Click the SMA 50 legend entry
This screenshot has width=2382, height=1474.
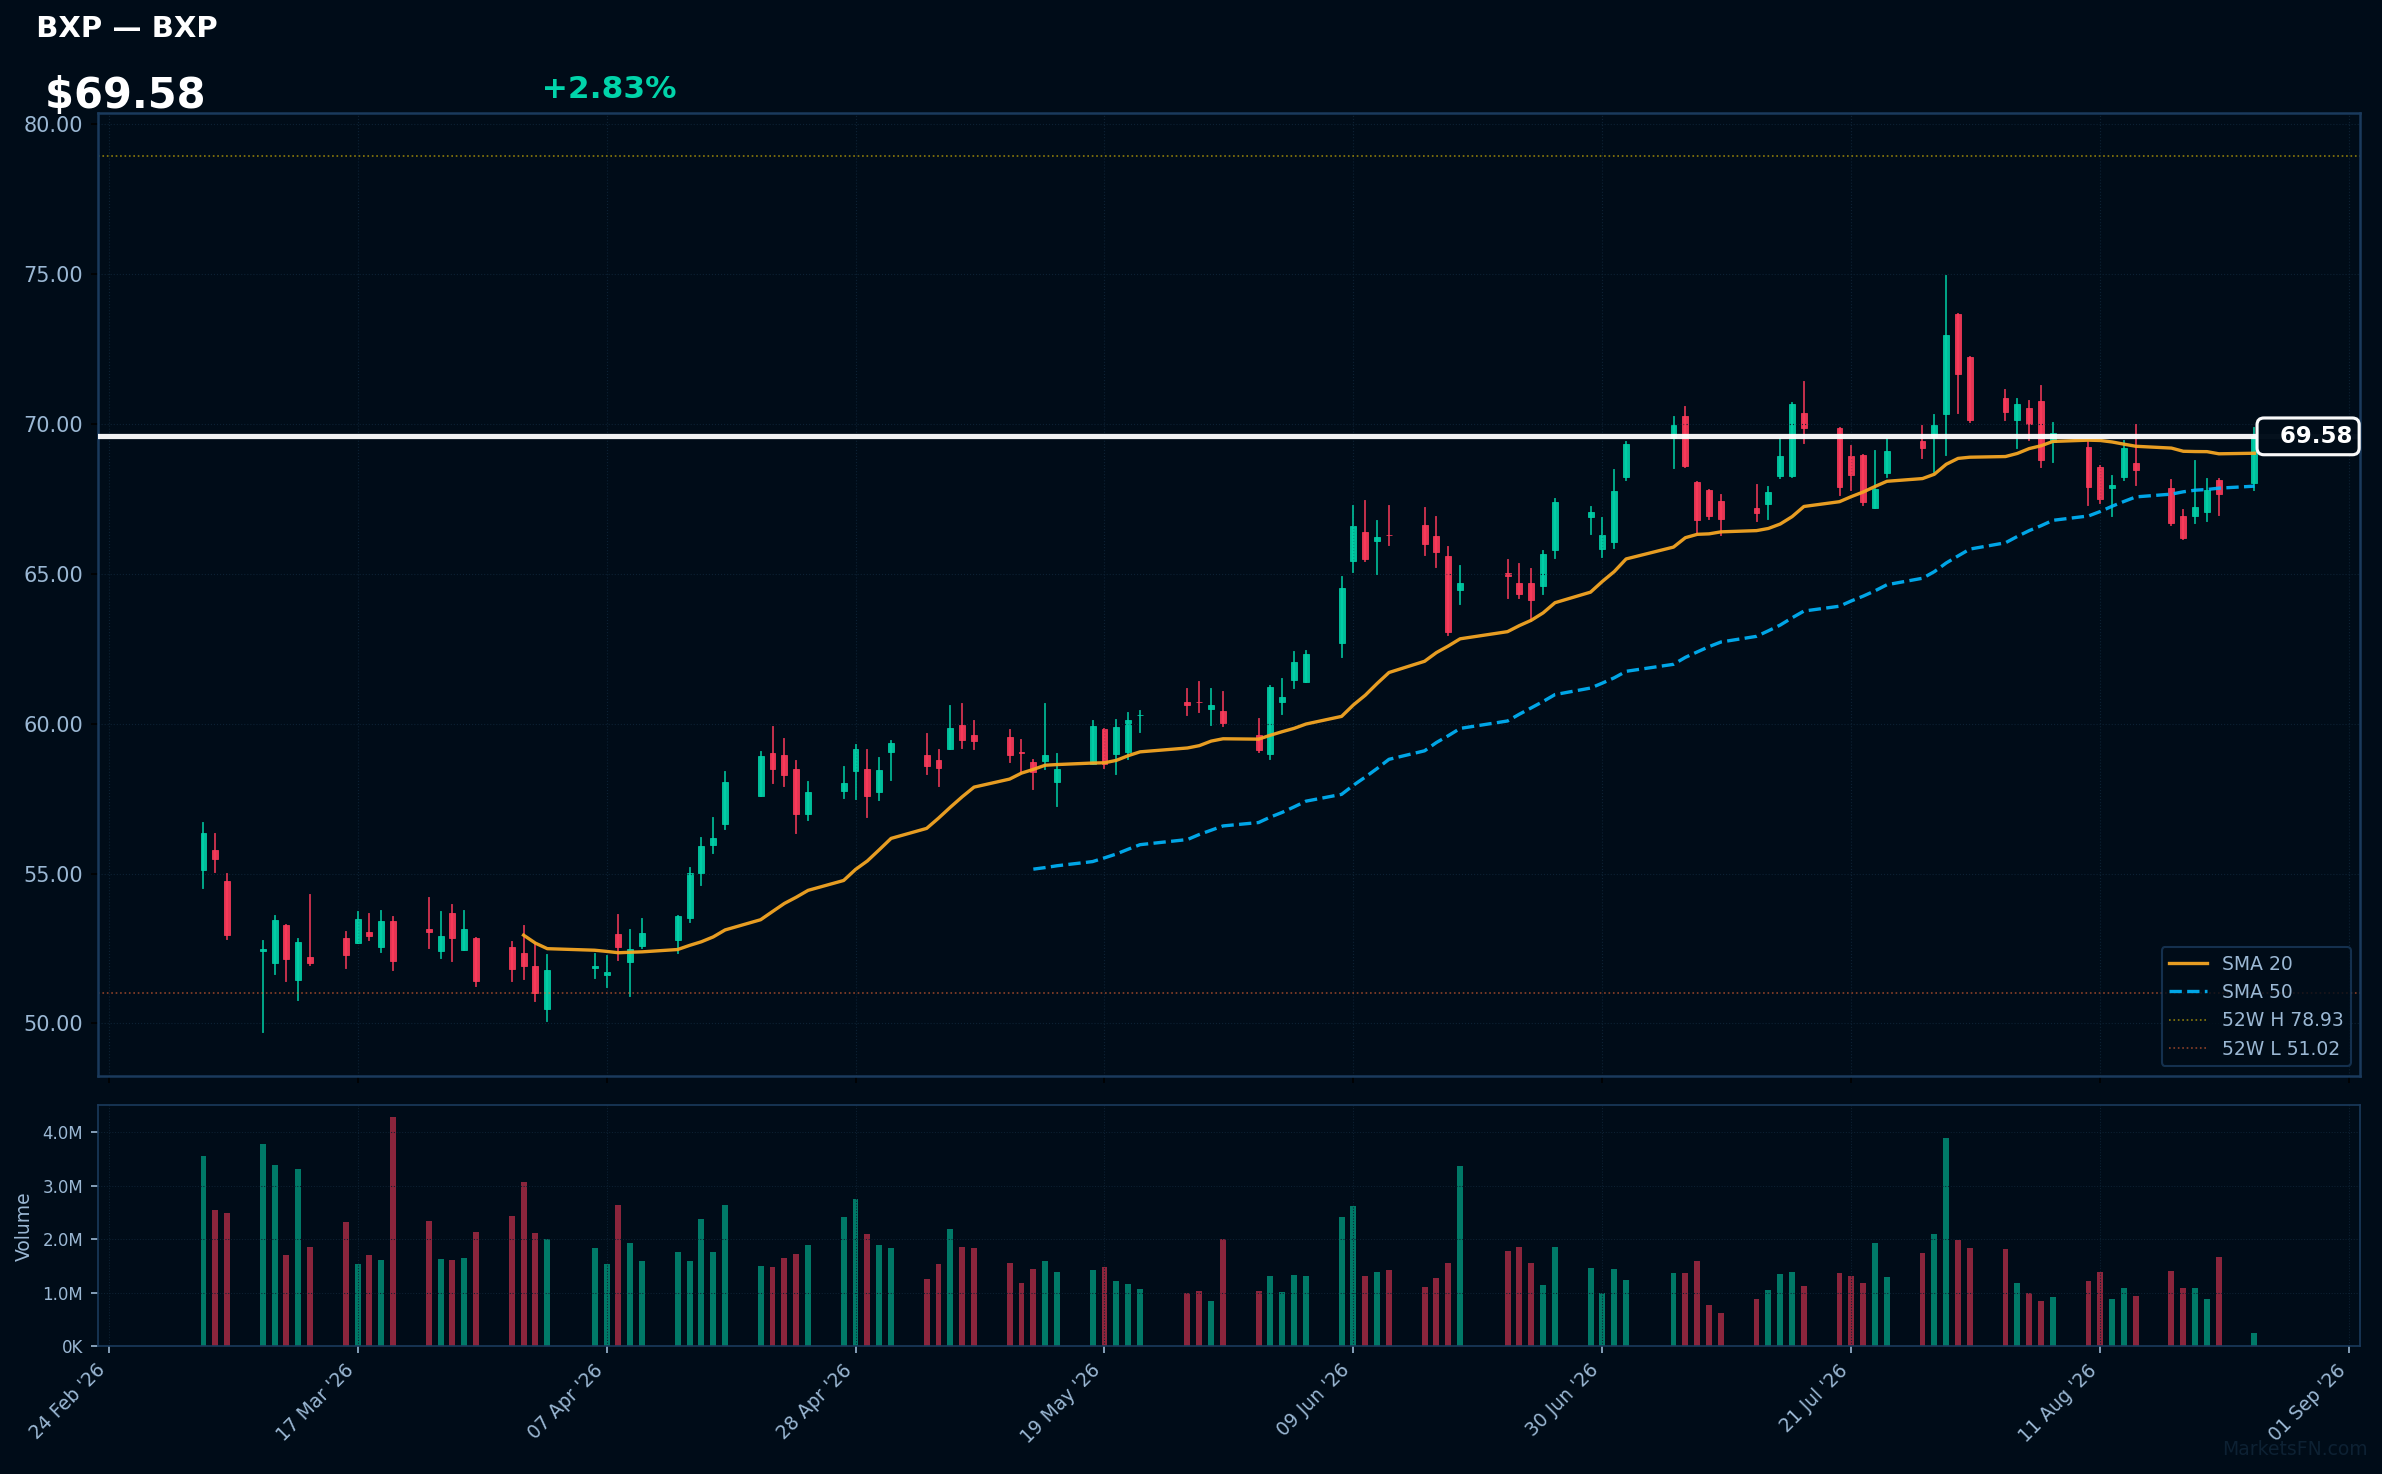tap(2257, 991)
